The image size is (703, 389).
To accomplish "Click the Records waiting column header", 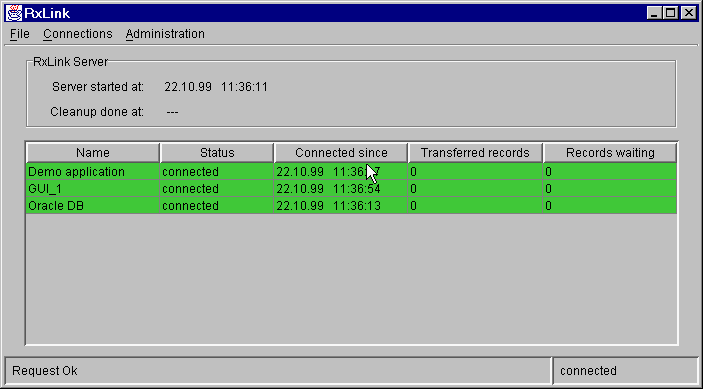I will click(x=610, y=153).
